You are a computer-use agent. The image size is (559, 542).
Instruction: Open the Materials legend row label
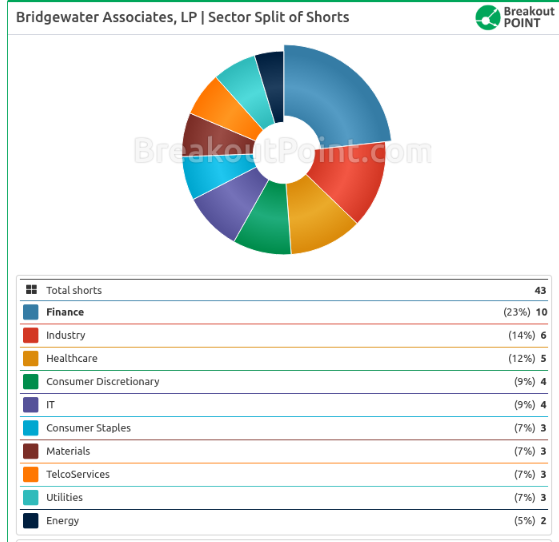pyautogui.click(x=68, y=451)
